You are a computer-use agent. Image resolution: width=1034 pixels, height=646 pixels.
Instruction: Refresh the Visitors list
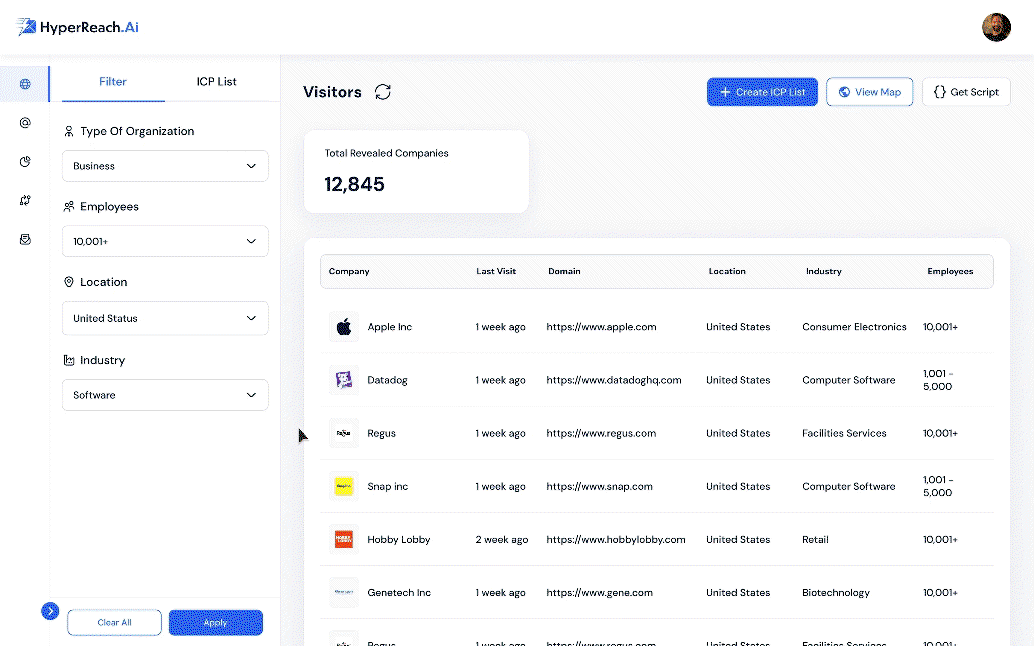[383, 92]
